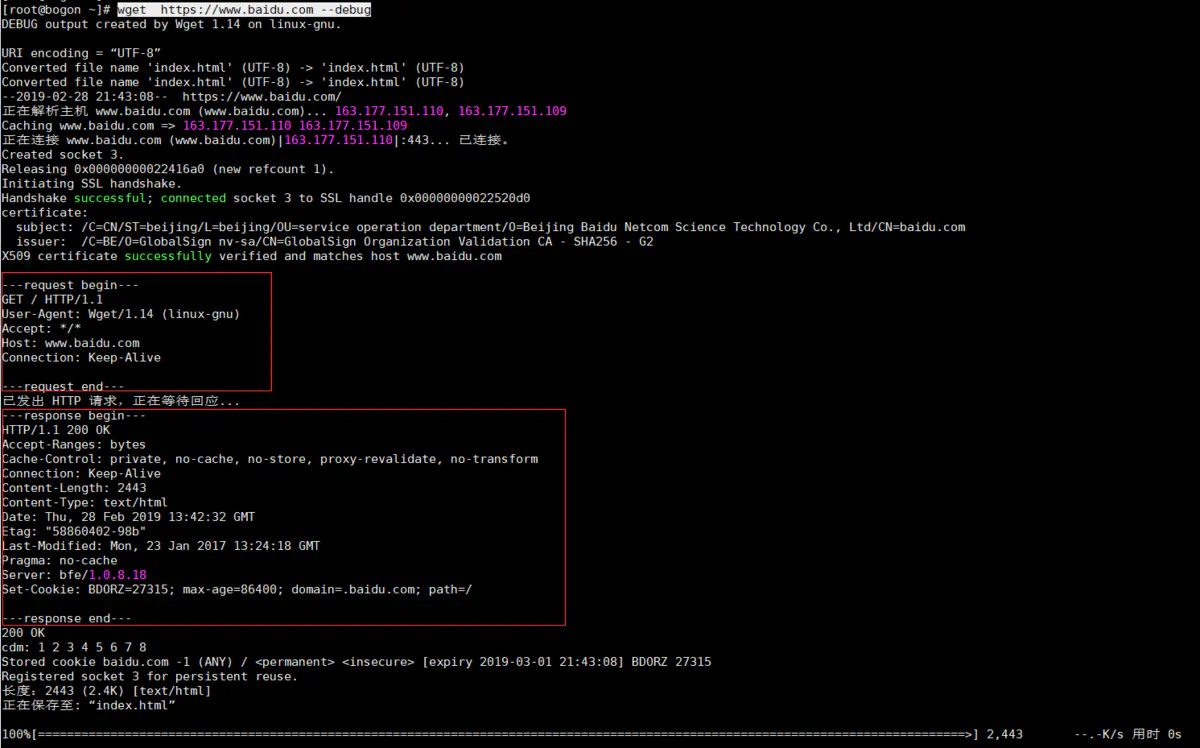Click the '---request end---' marker
The image size is (1200, 748).
pyautogui.click(x=63, y=387)
